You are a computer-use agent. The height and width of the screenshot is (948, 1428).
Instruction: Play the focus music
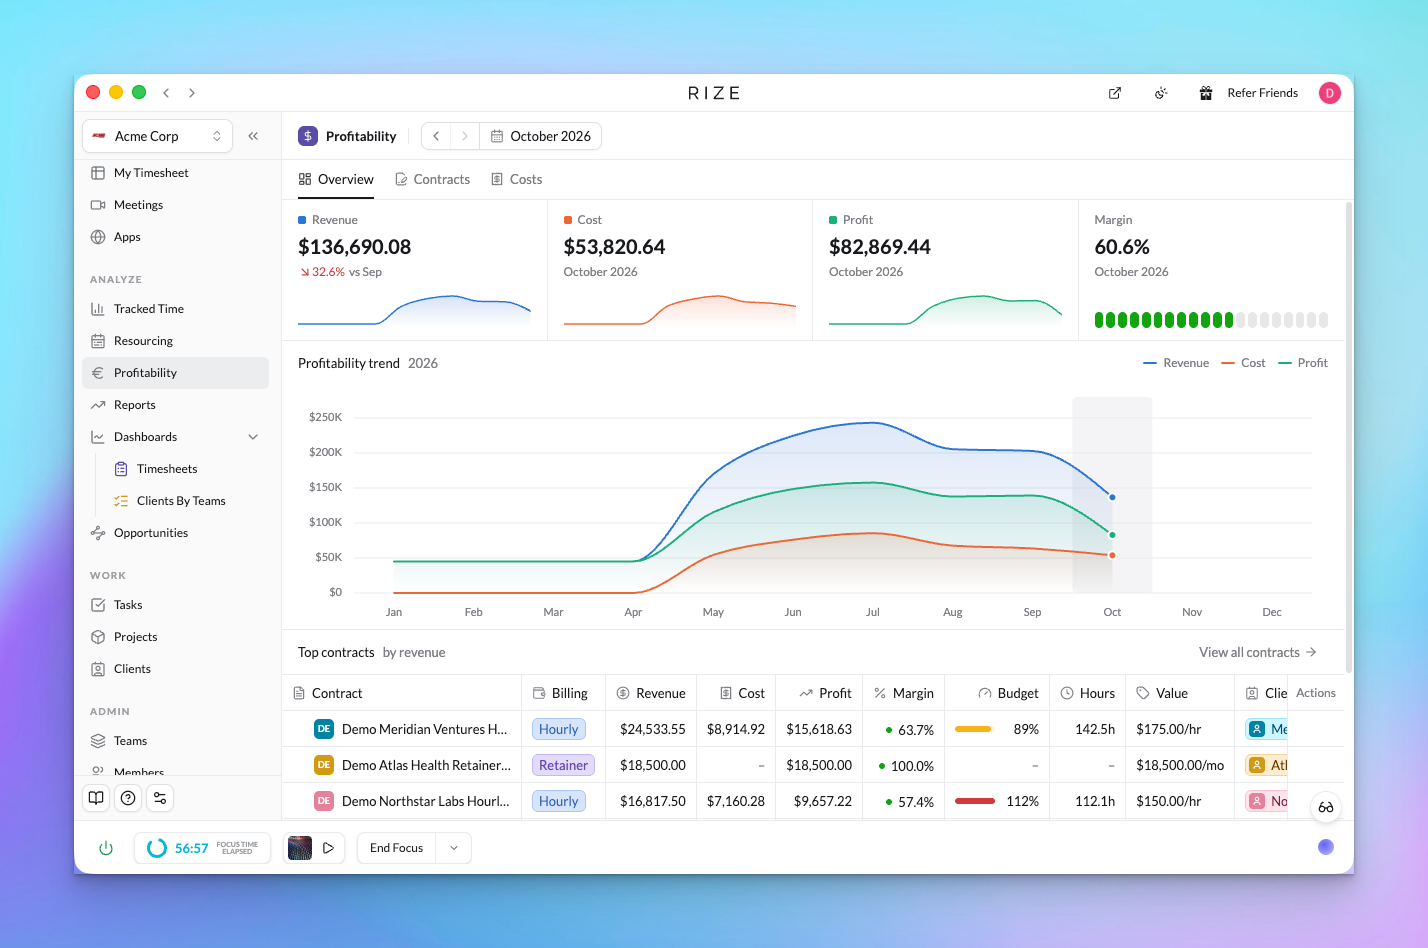[328, 848]
